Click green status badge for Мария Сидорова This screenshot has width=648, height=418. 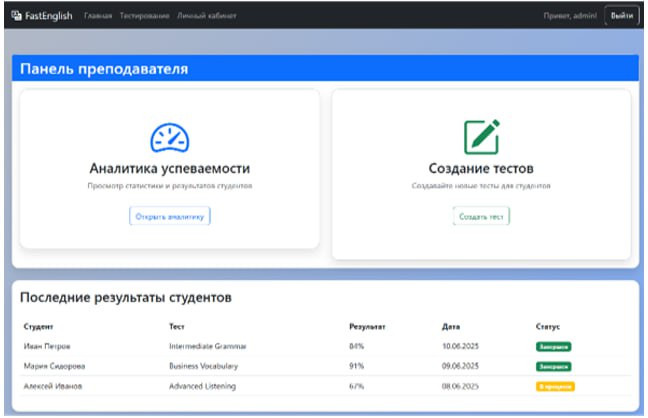pos(554,366)
